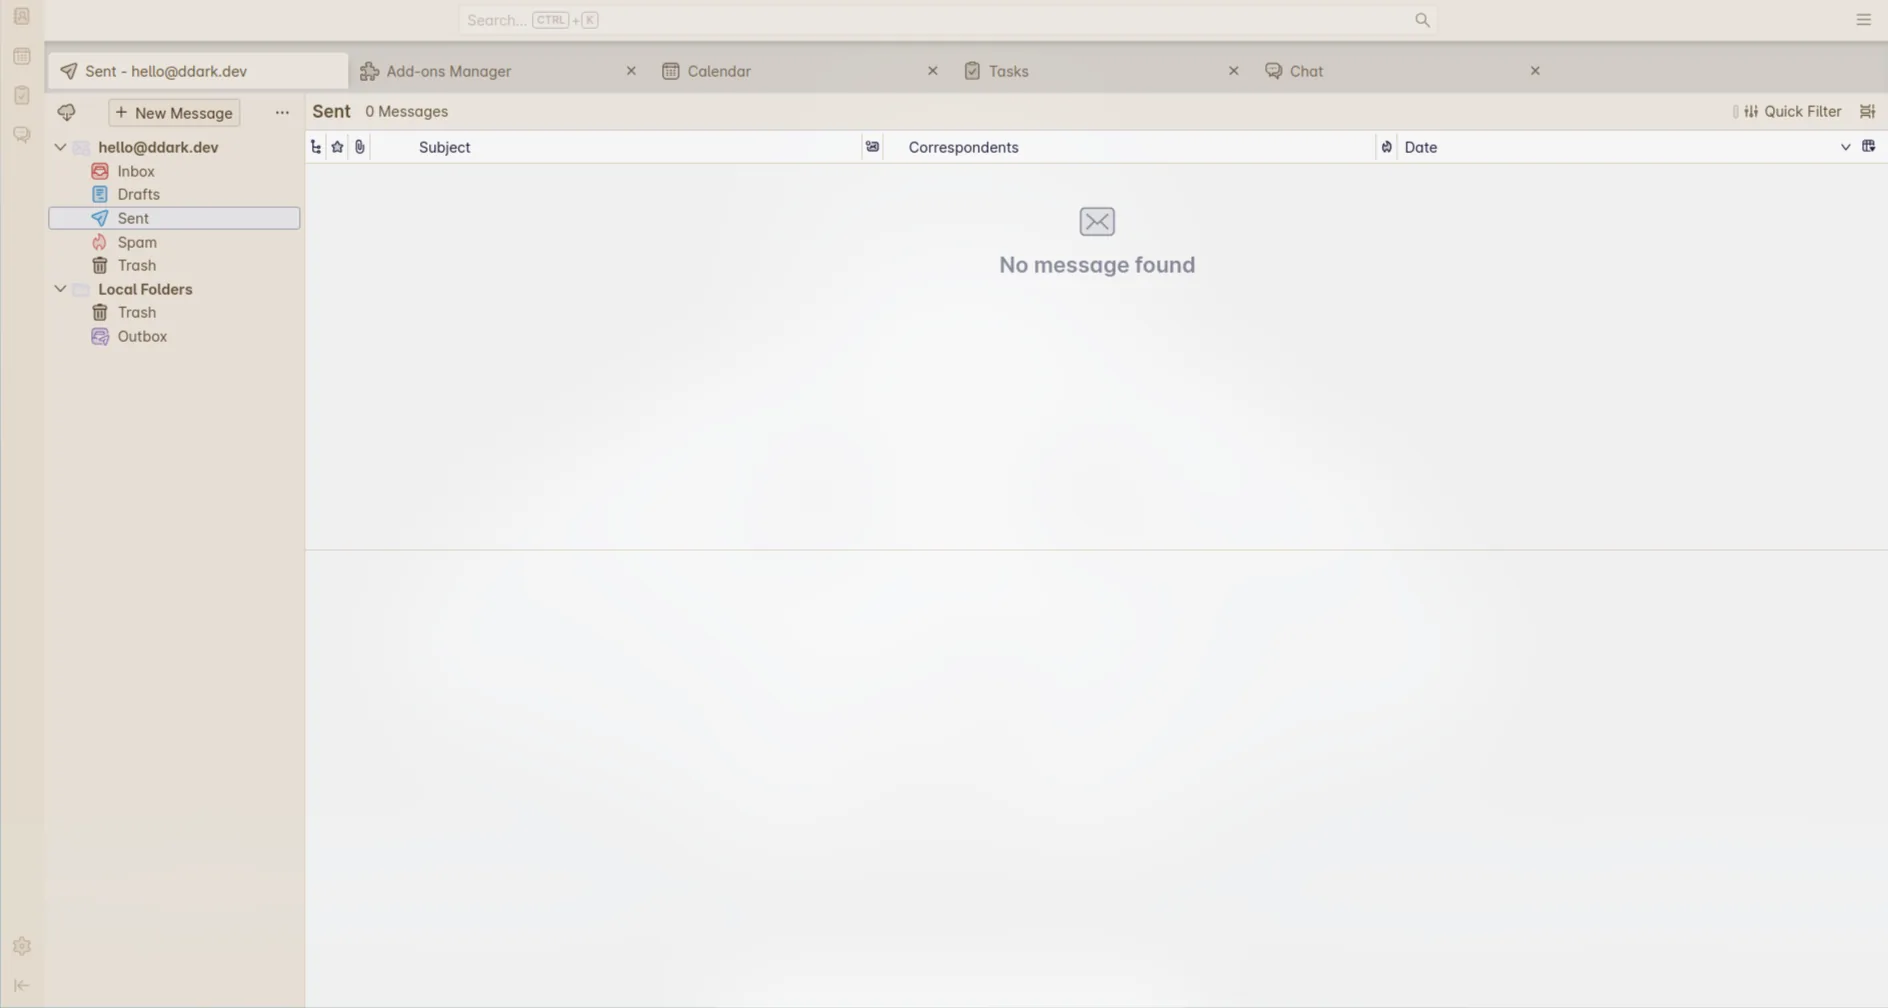Select the Sent folder
This screenshot has height=1008, width=1888.
coord(174,218)
